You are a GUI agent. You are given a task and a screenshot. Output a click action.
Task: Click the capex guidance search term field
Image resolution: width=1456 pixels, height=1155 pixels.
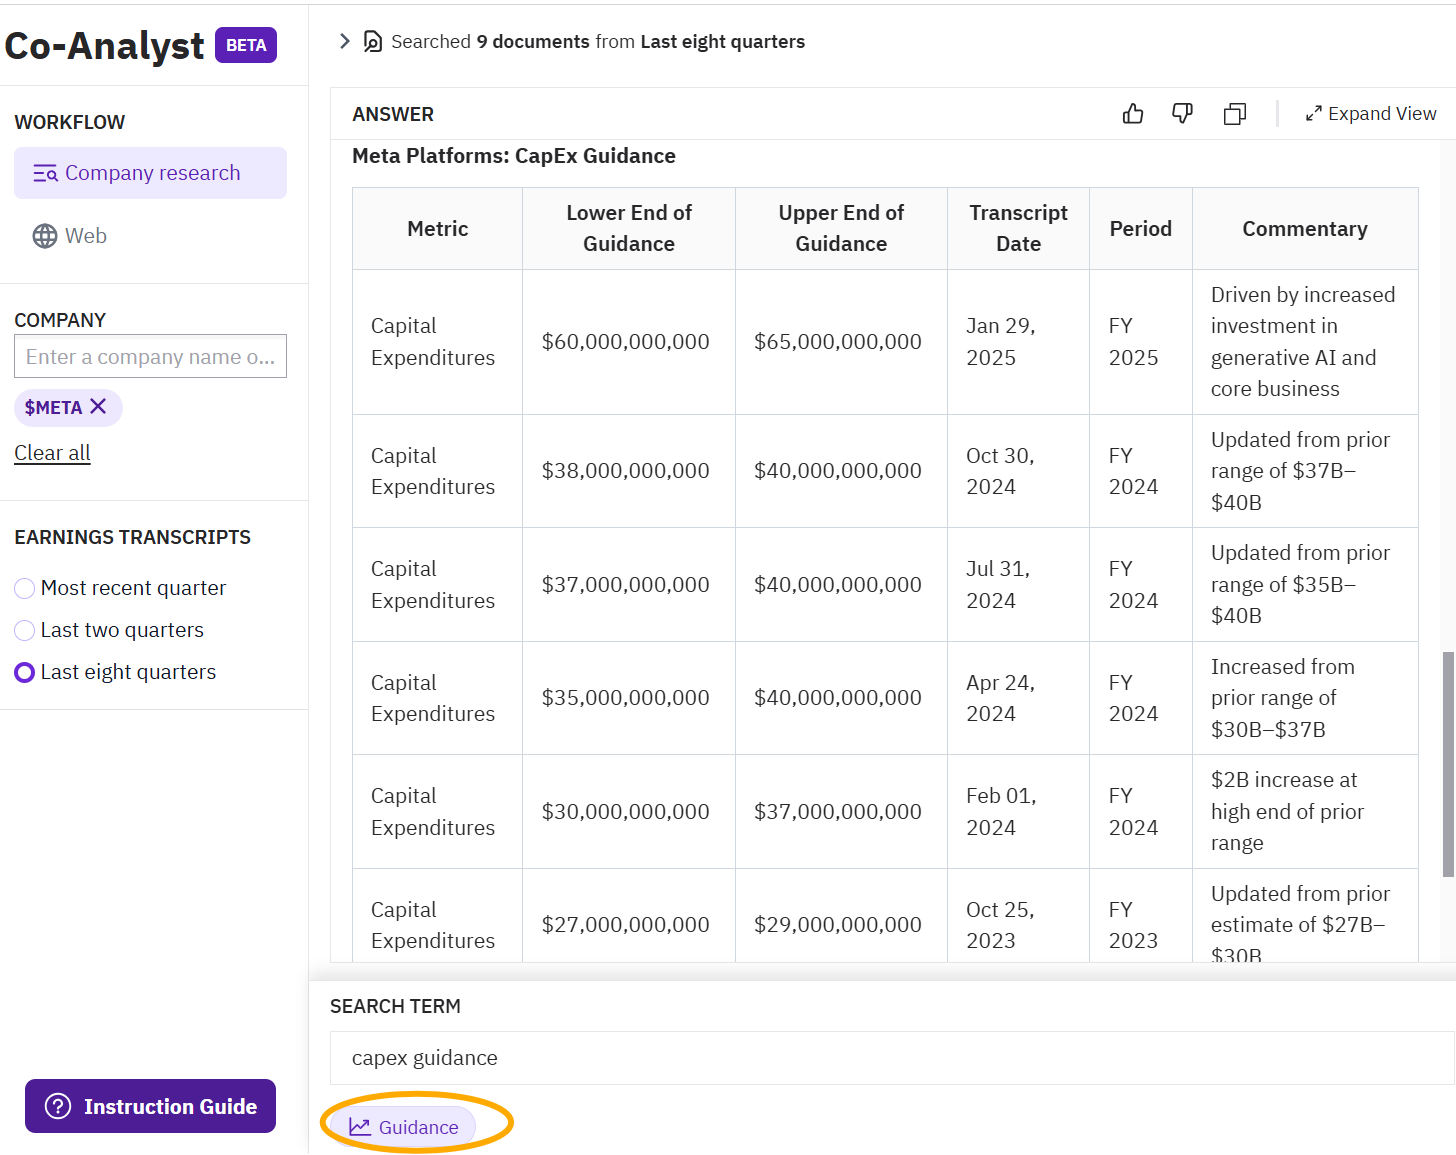(x=890, y=1058)
